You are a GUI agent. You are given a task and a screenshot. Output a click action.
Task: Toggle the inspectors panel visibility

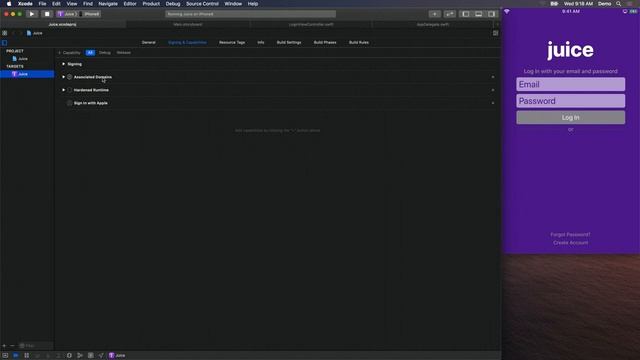pos(492,14)
